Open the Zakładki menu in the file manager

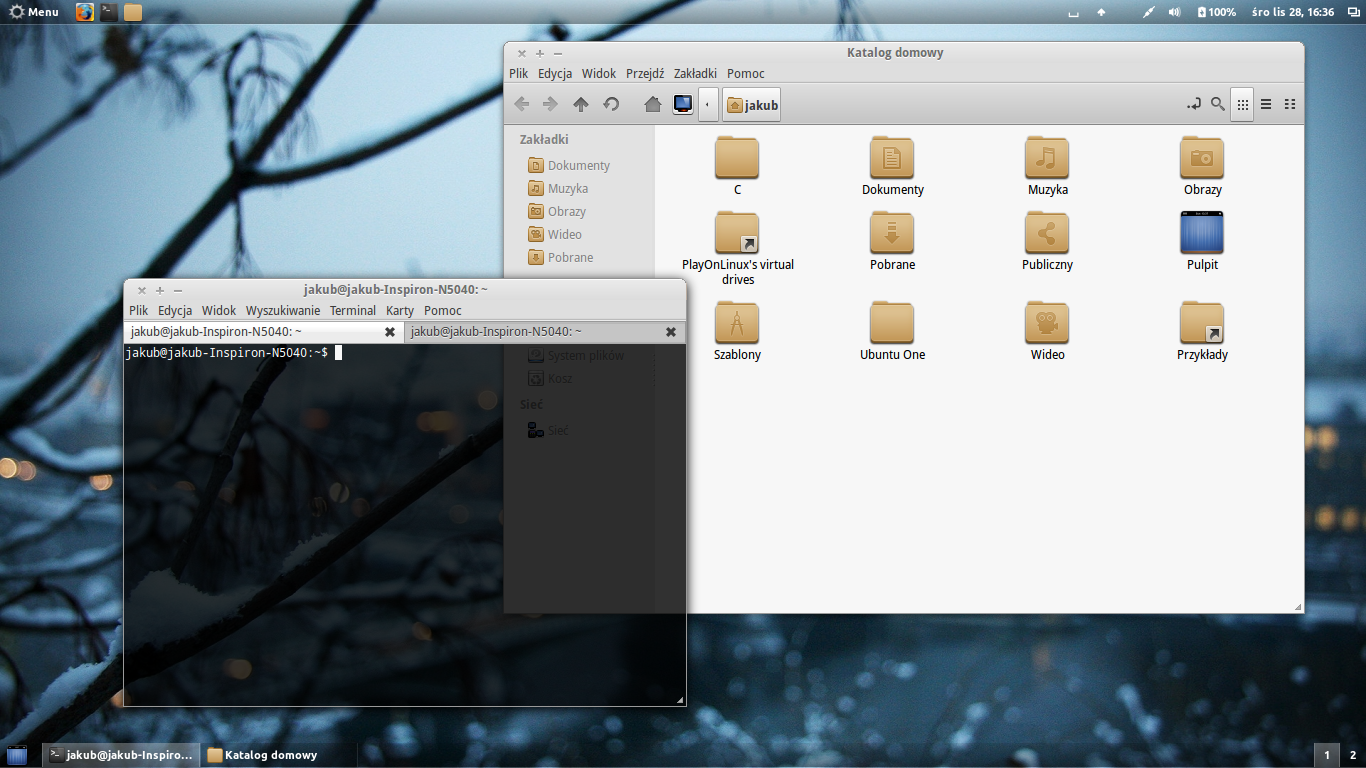pyautogui.click(x=695, y=73)
